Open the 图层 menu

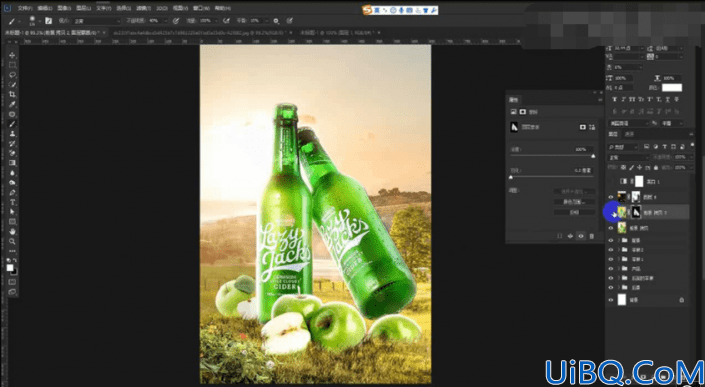(84, 8)
